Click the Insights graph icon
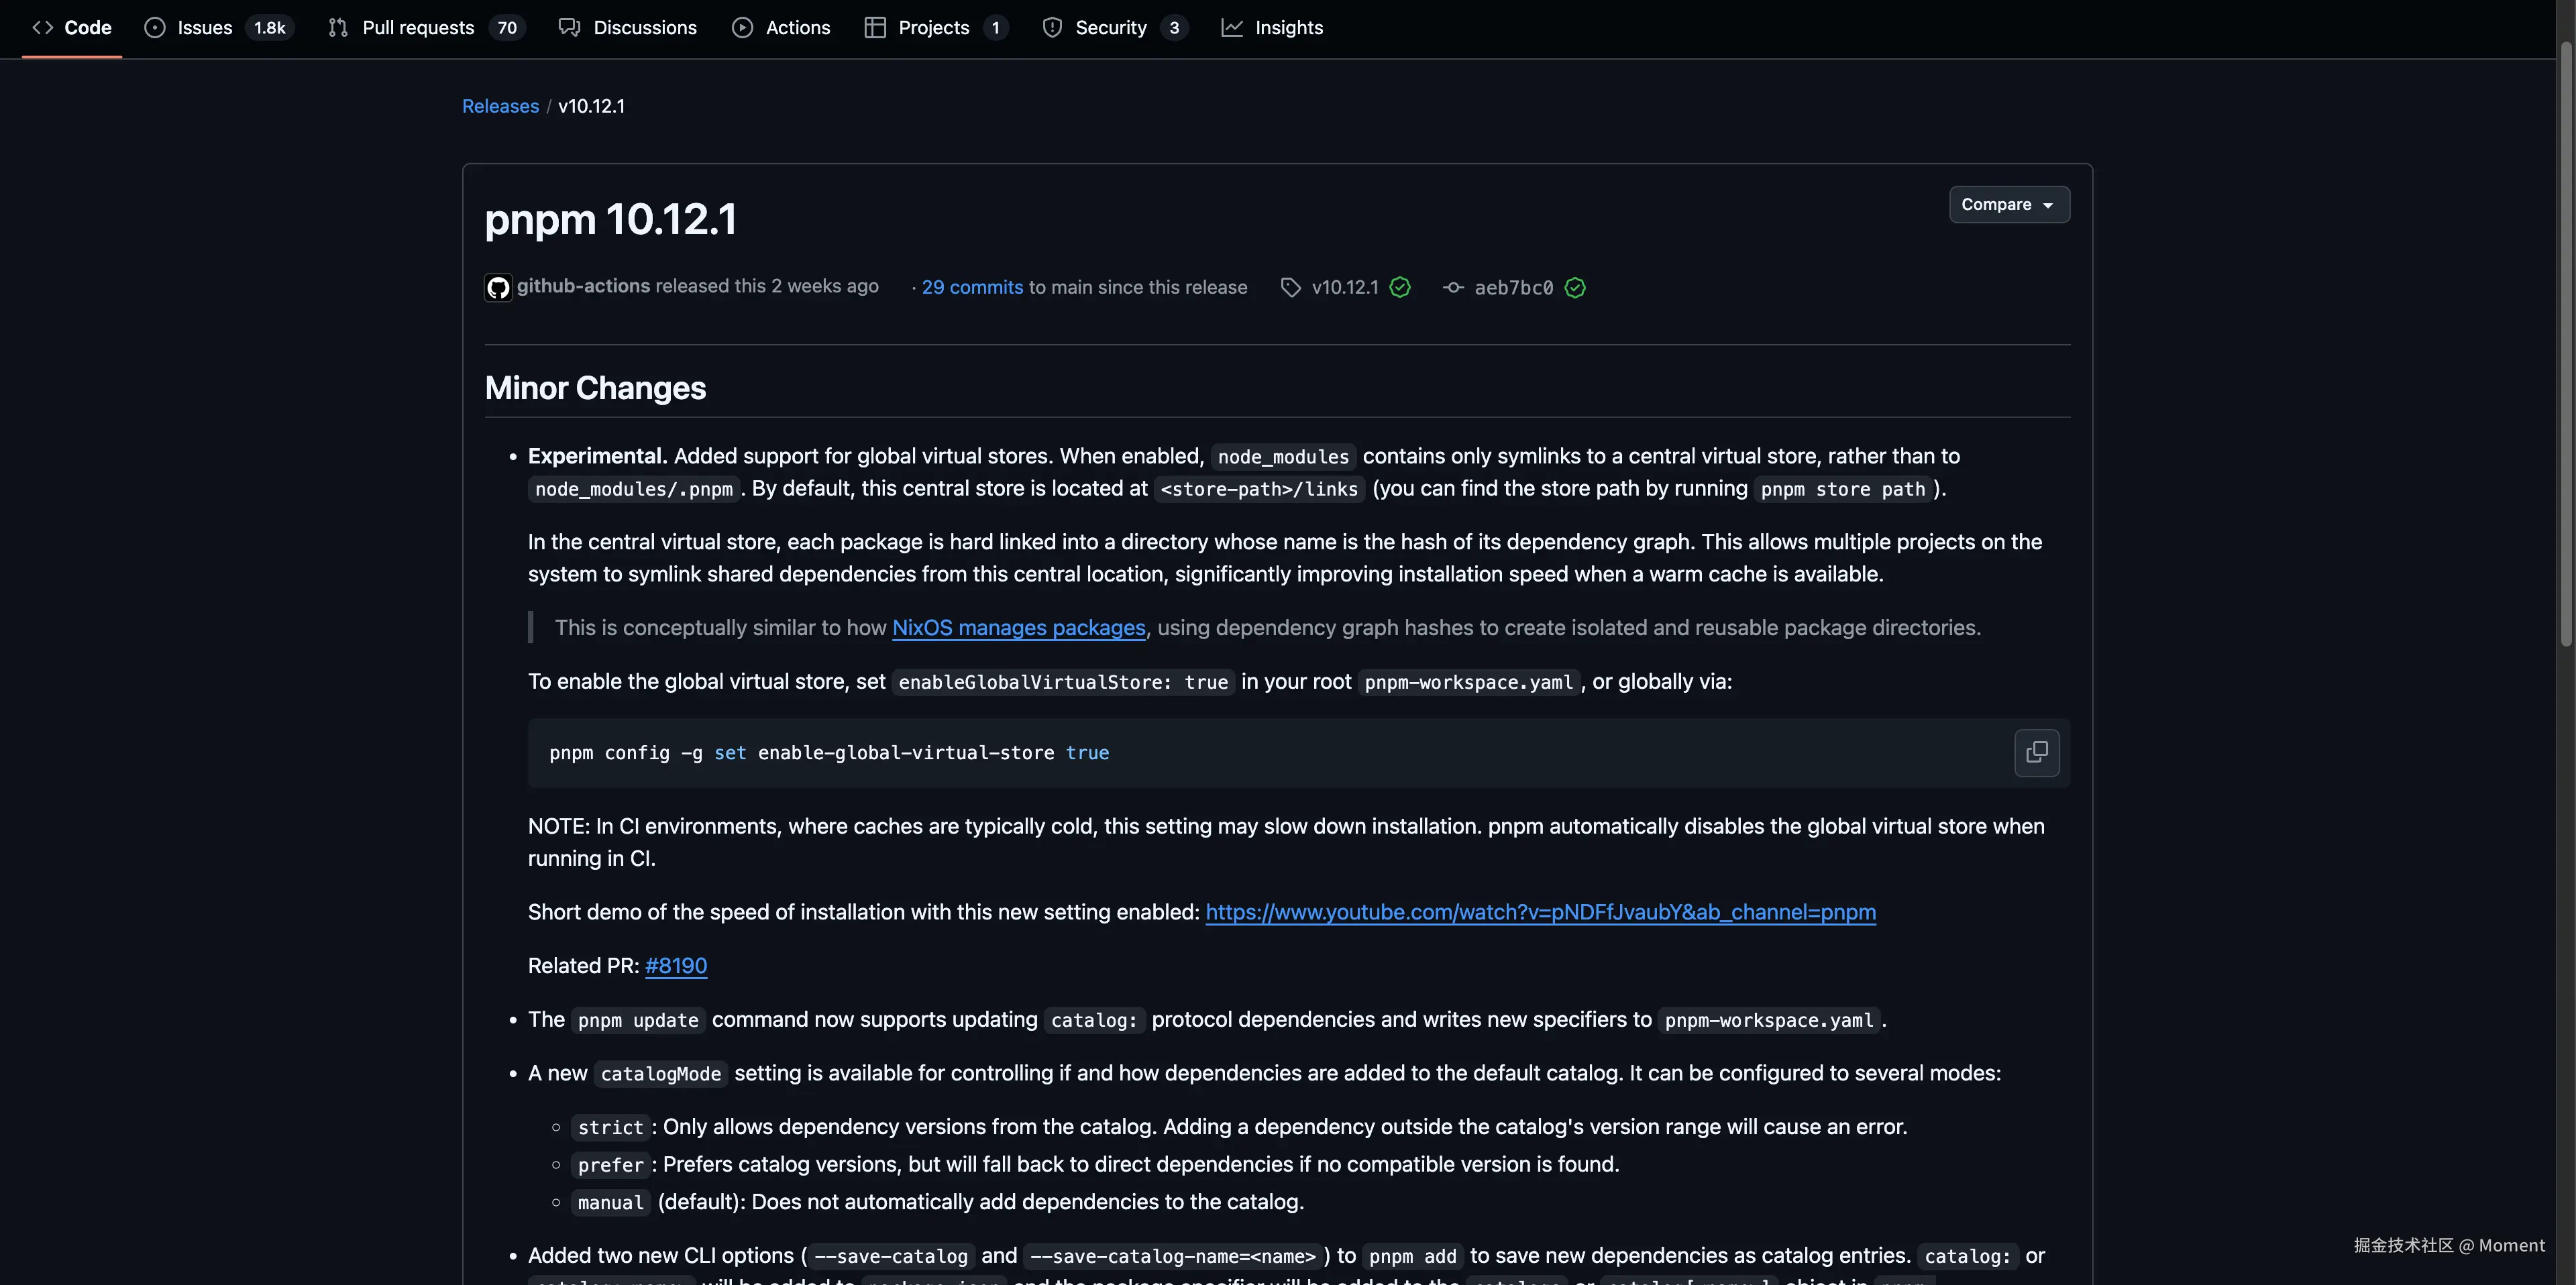 1232,28
